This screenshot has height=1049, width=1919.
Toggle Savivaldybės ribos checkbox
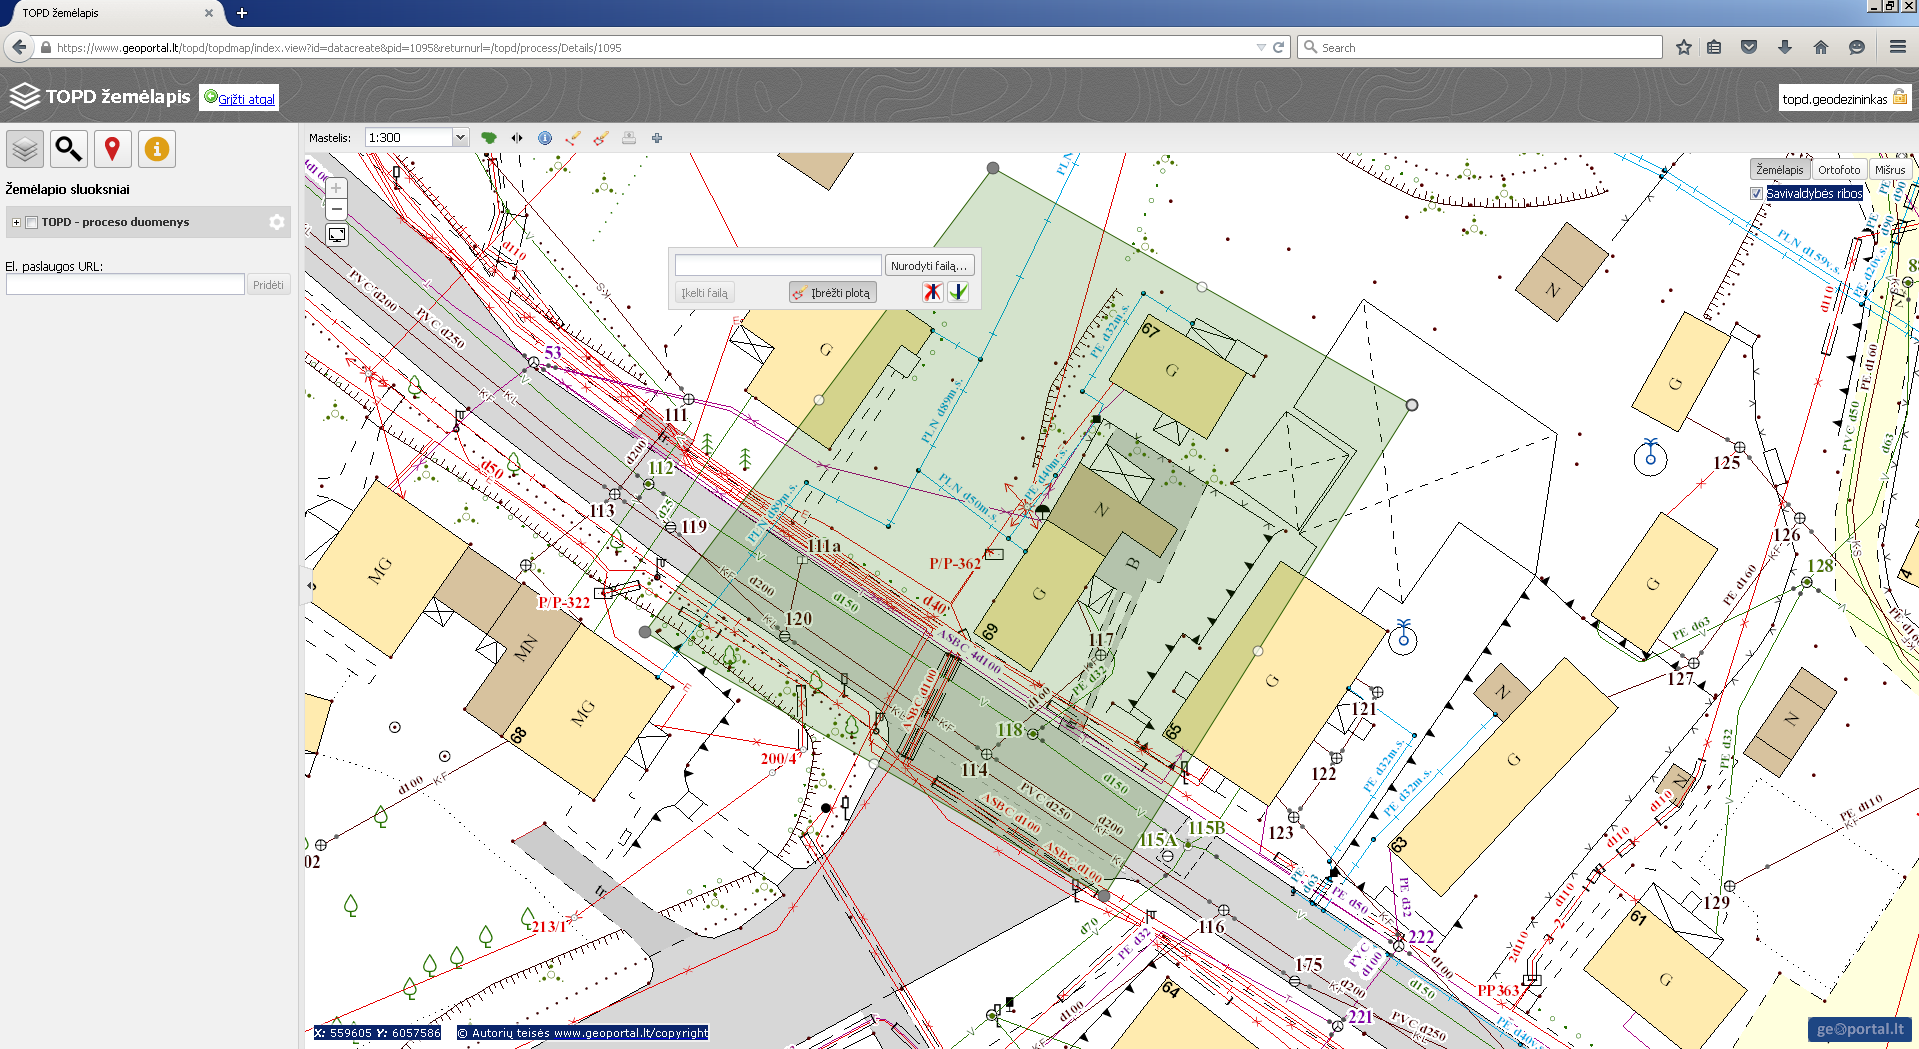tap(1756, 194)
